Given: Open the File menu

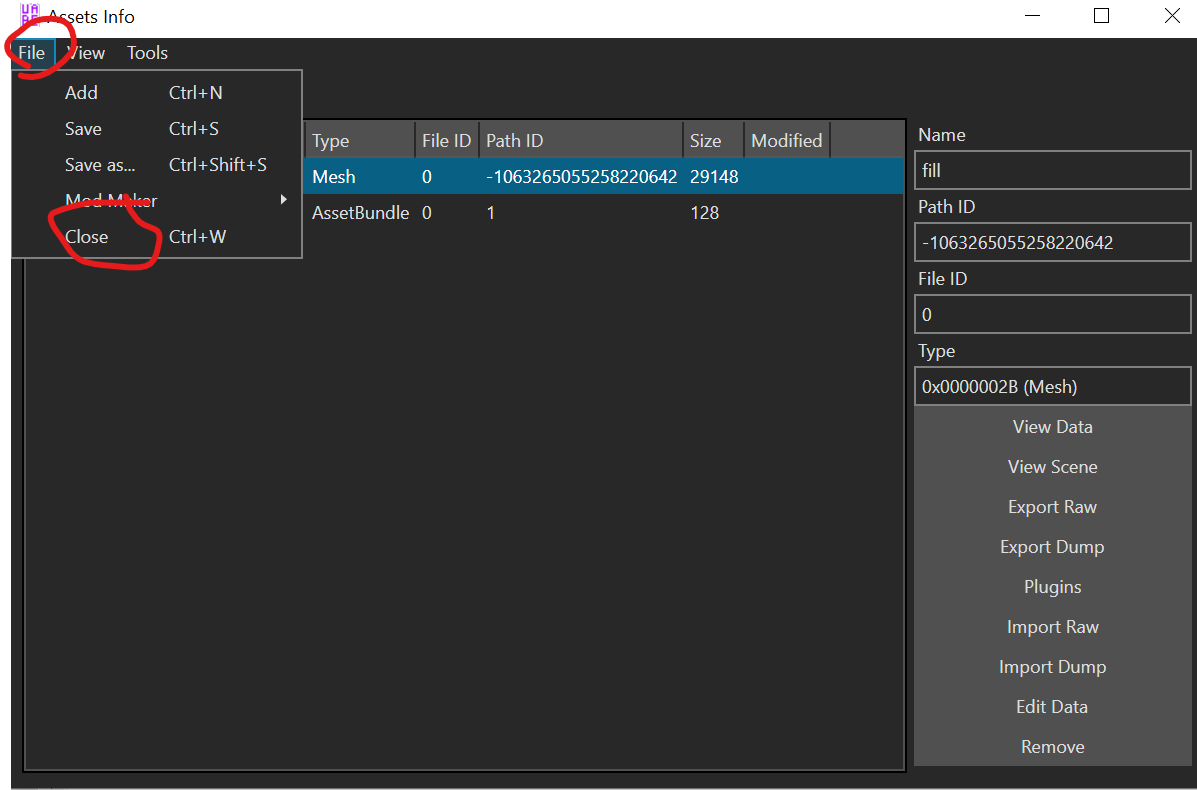Looking at the screenshot, I should tap(32, 53).
